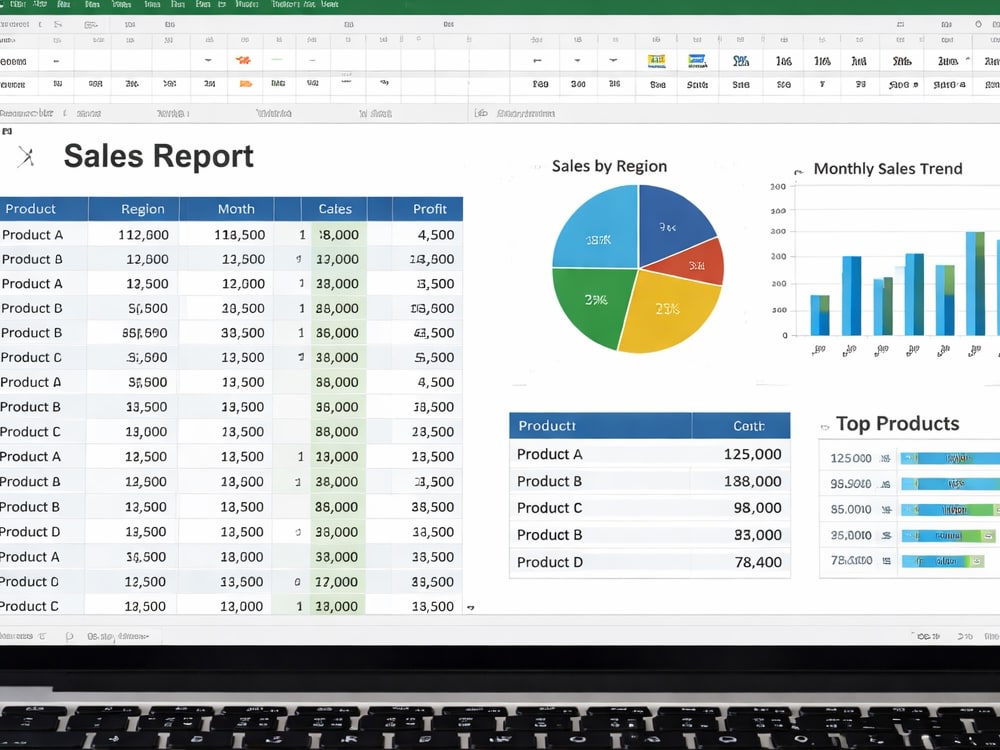Screen dimensions: 1000x750
Task: Click the Sales by Region chart title
Action: (x=609, y=166)
